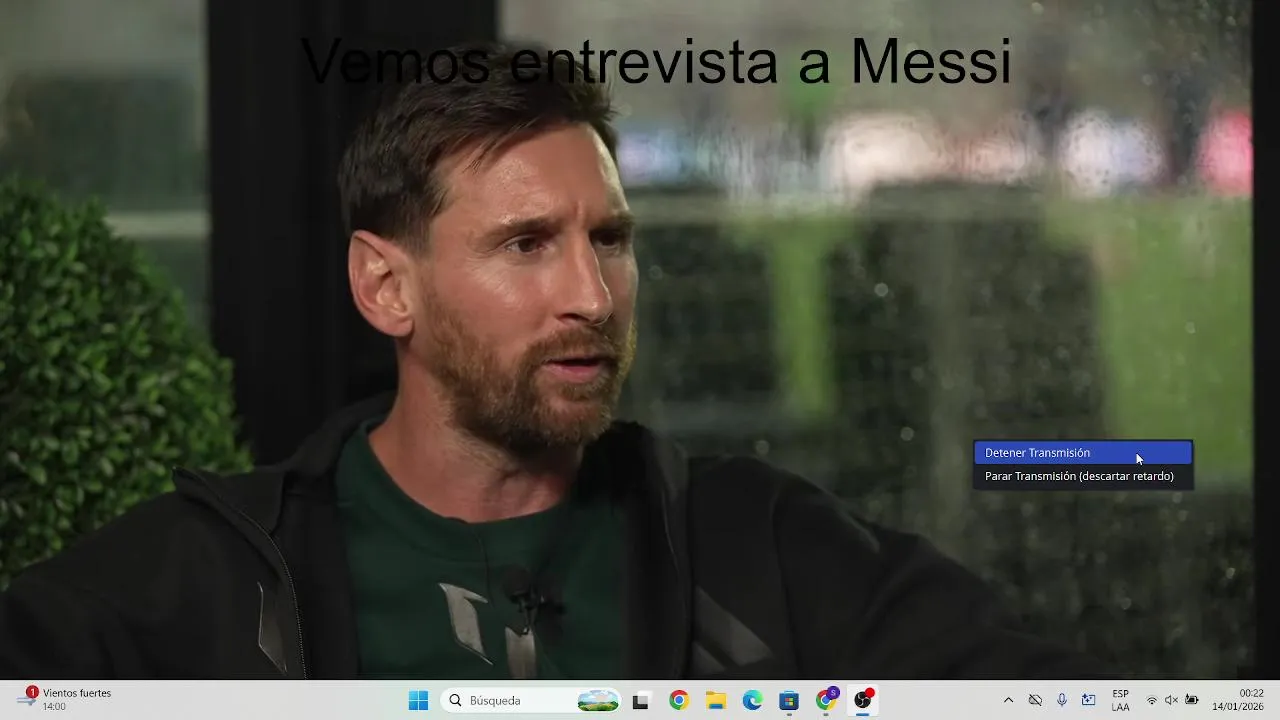
Task: Open Task View from the taskbar
Action: (x=641, y=700)
